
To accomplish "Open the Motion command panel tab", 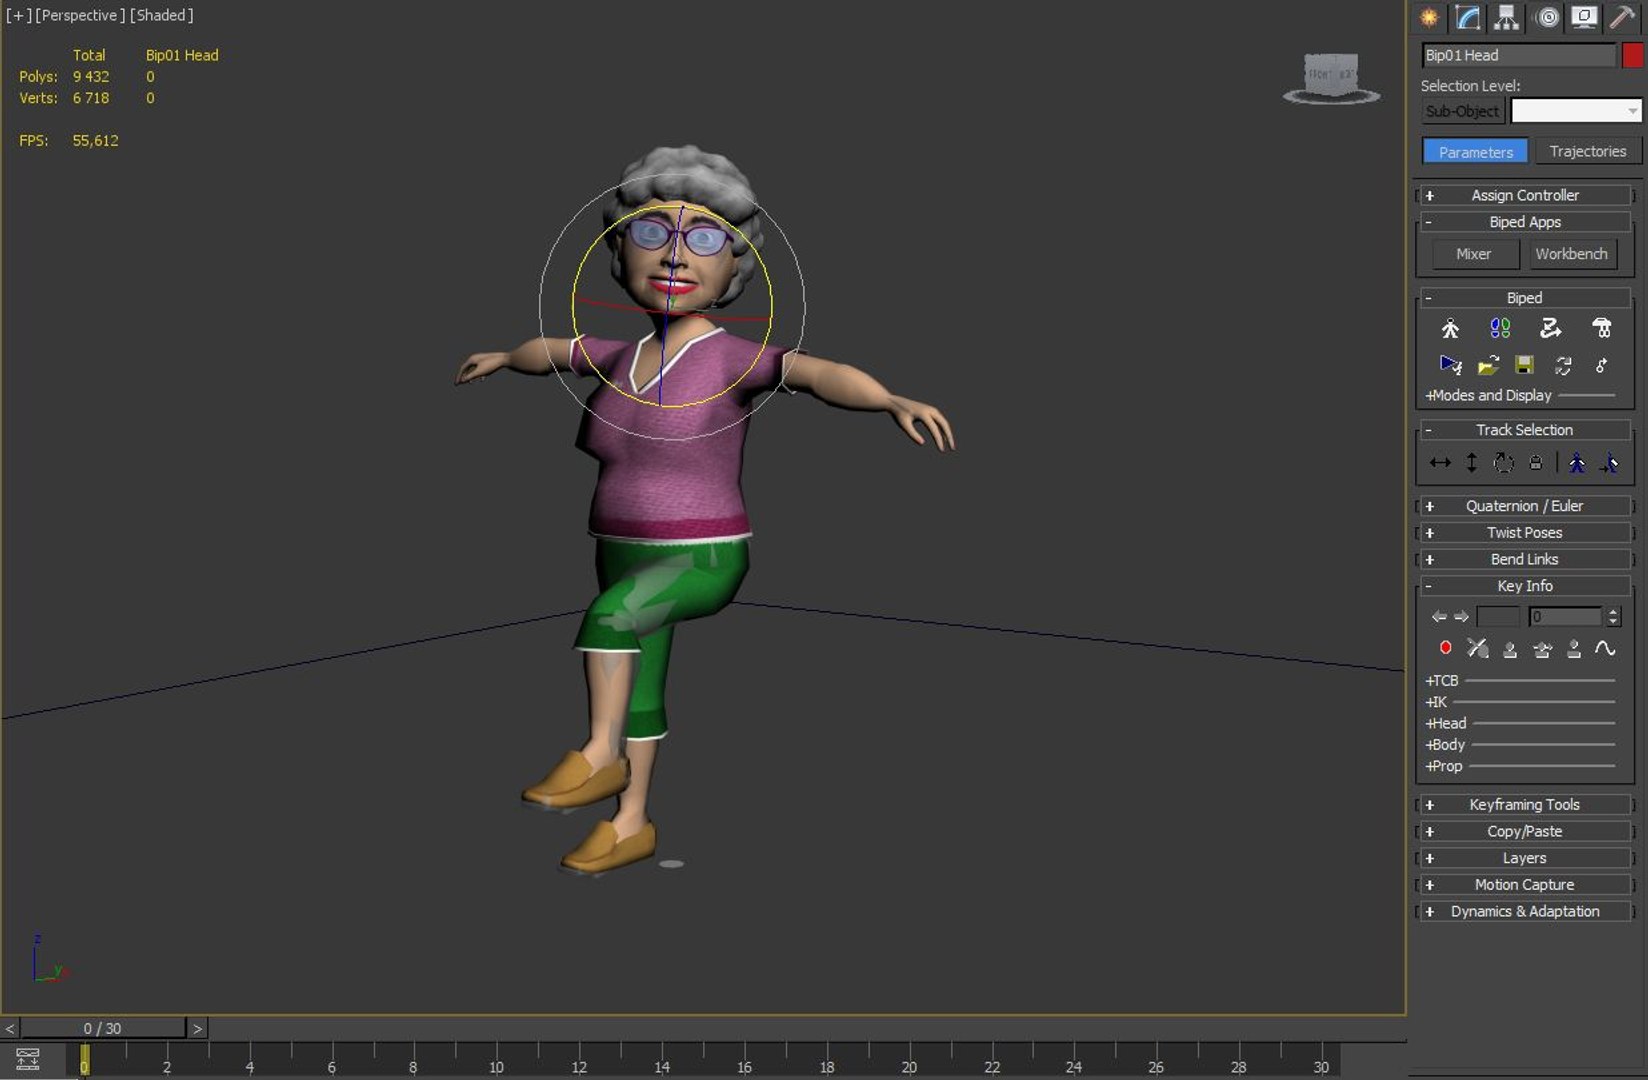I will tap(1547, 17).
